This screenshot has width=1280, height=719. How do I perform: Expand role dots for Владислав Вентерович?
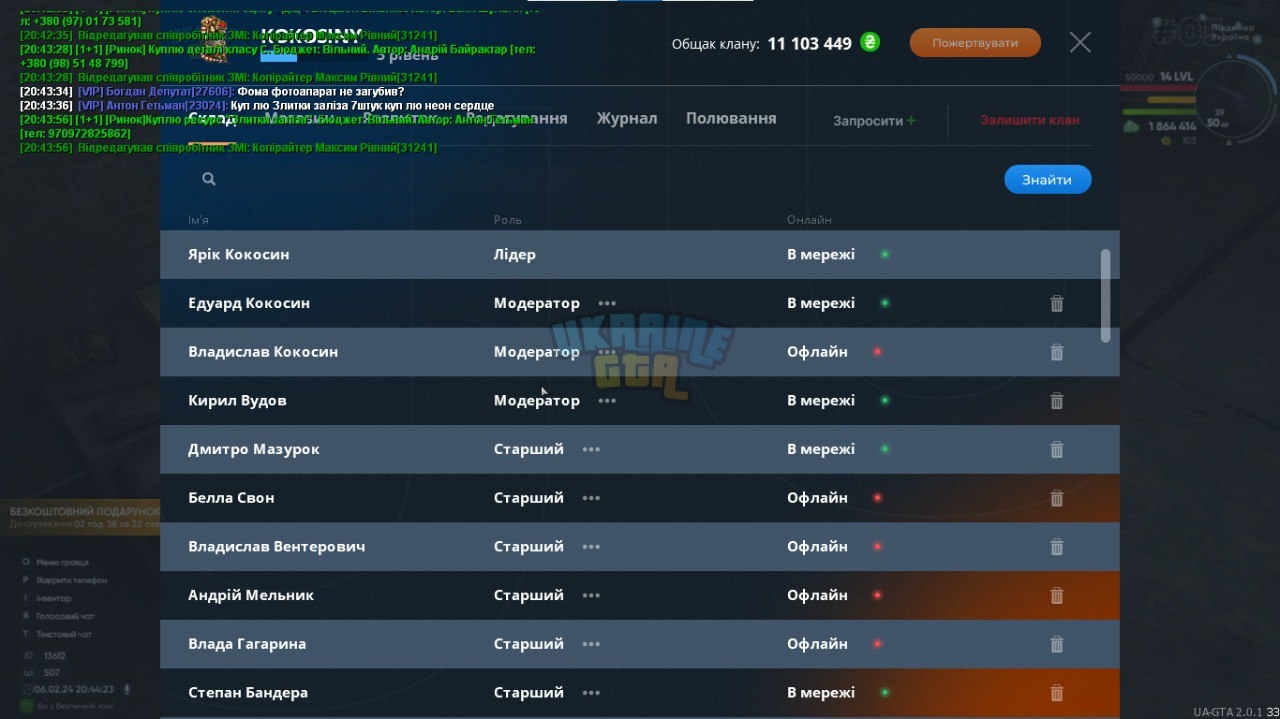click(x=591, y=547)
